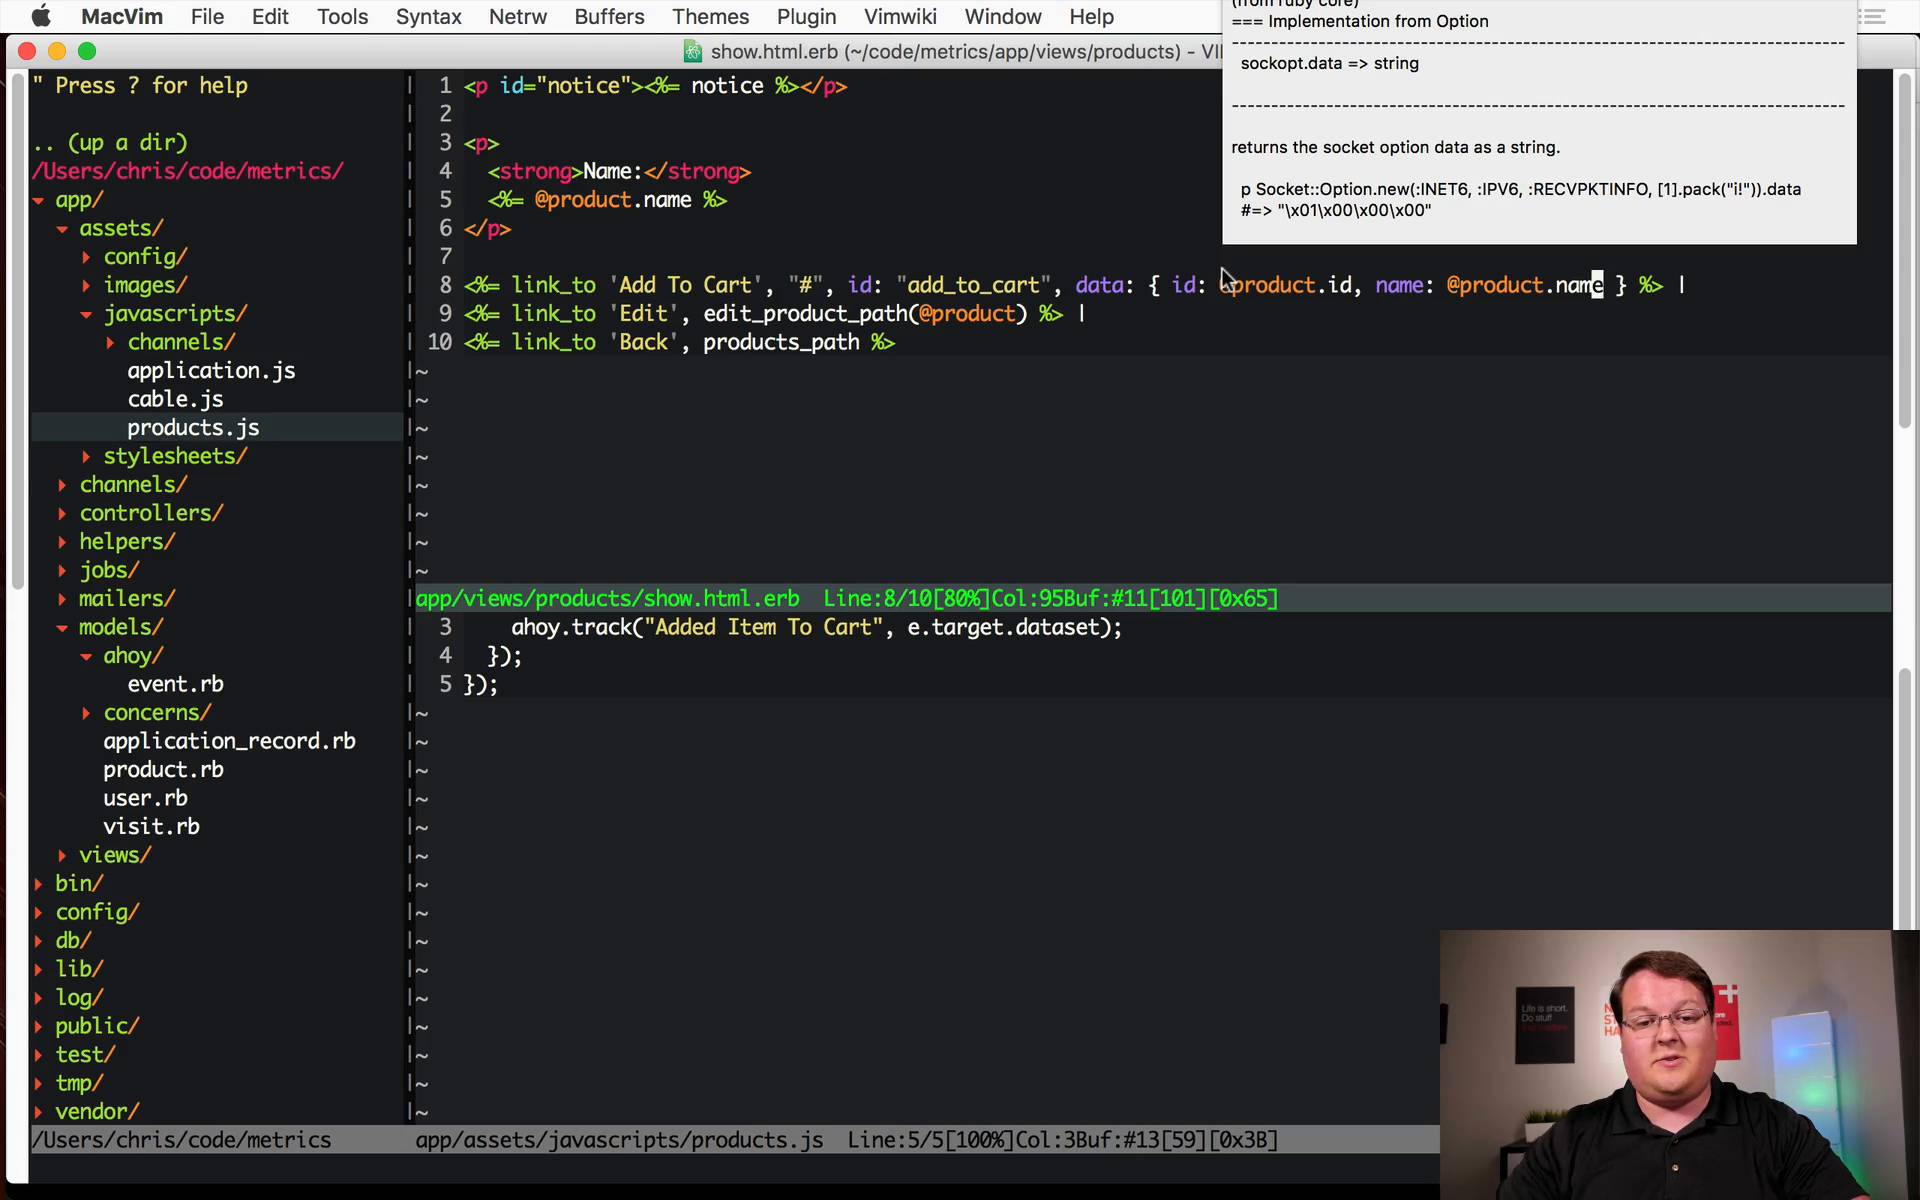1920x1200 pixels.
Task: Collapse the assets/ folder arrow
Action: click(x=62, y=229)
